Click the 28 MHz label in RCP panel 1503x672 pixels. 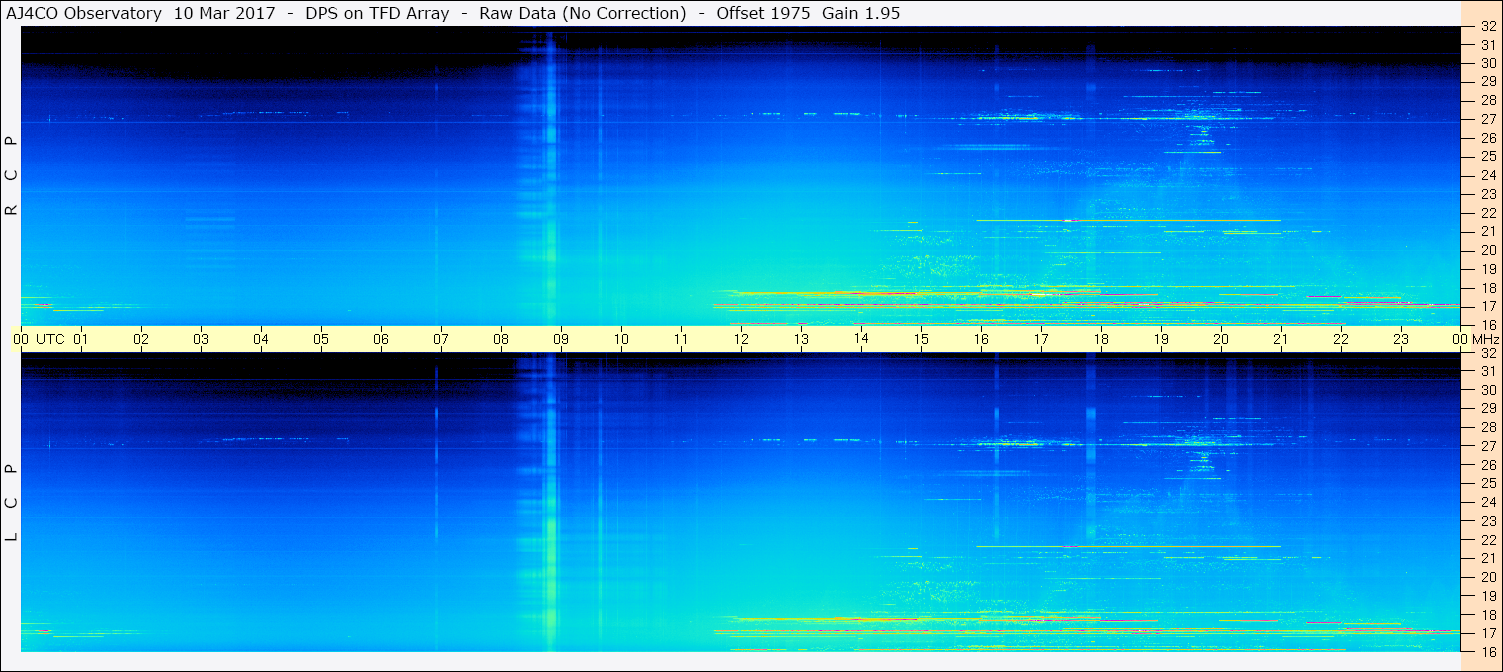coord(1487,101)
